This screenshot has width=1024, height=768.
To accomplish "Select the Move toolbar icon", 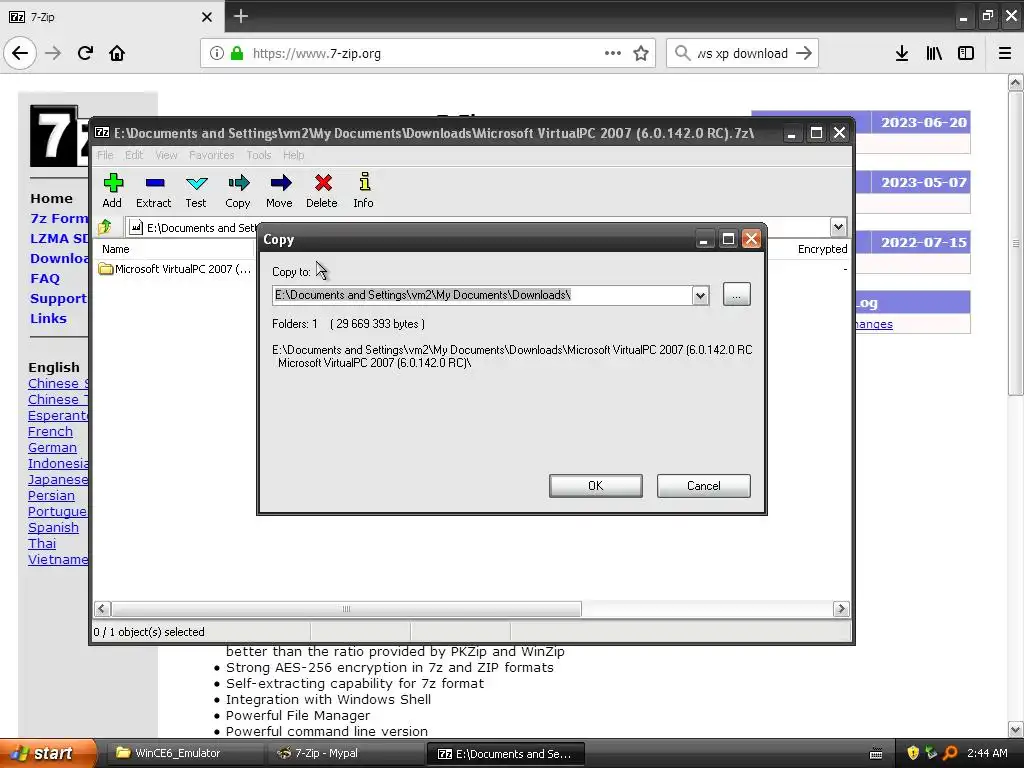I will pos(280,190).
